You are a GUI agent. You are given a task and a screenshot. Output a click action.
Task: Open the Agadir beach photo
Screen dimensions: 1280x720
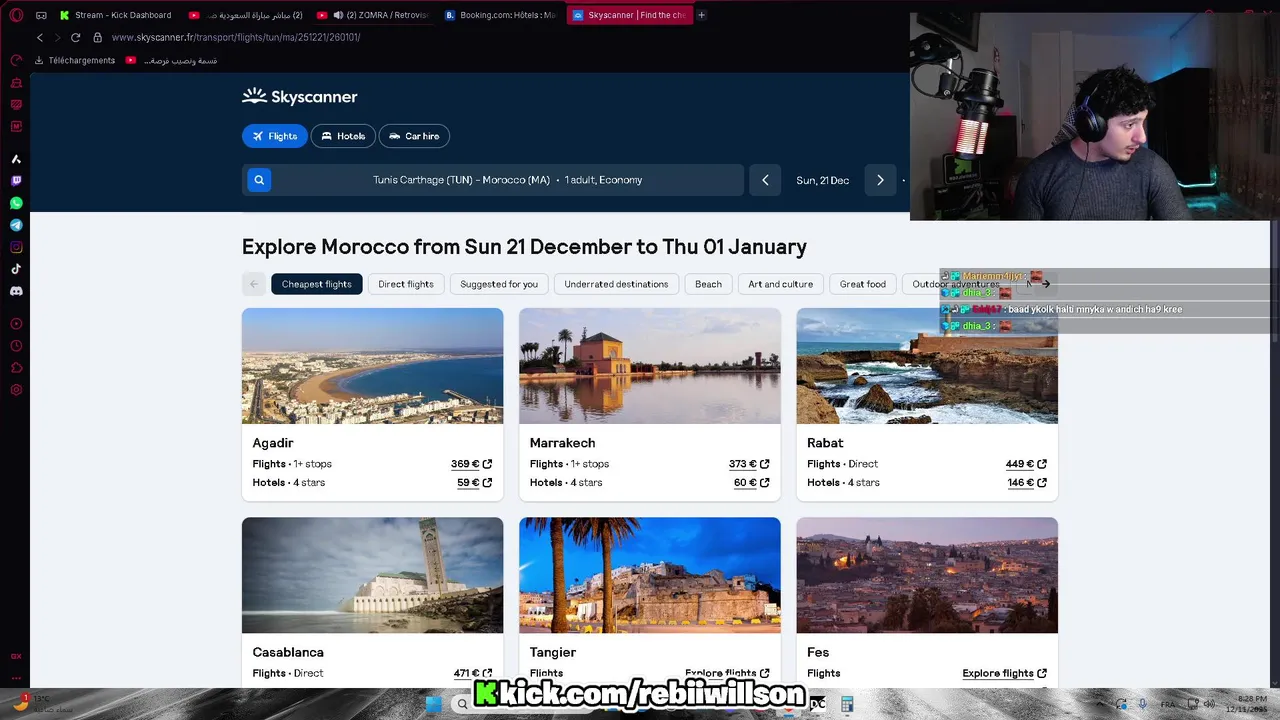point(372,366)
